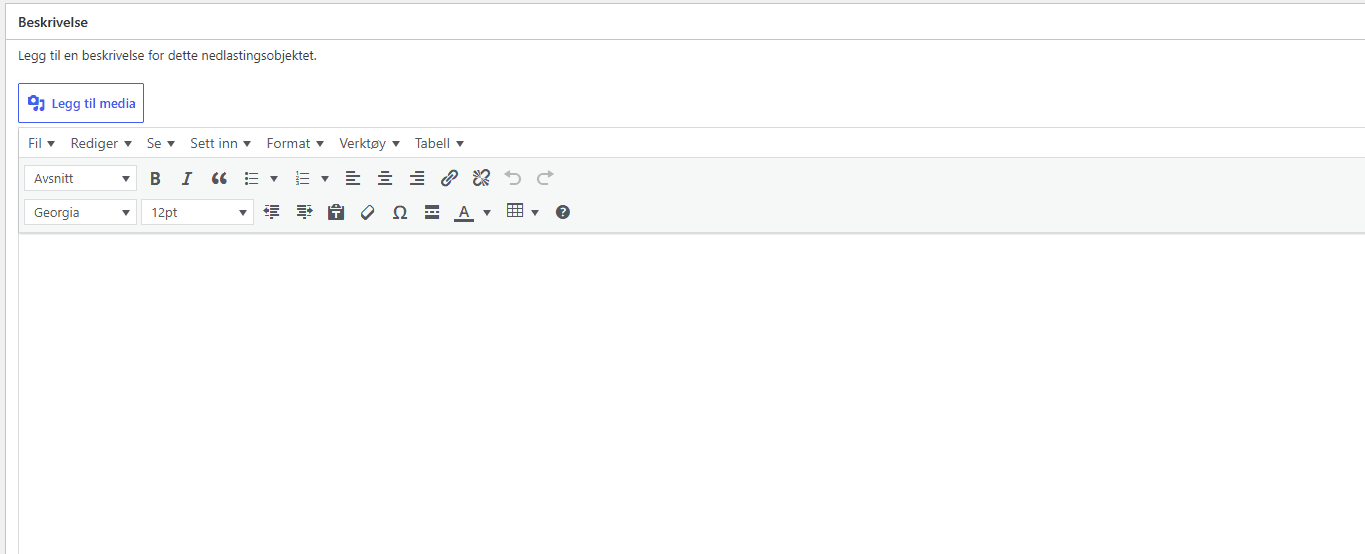Apply text color with A icon

click(x=463, y=212)
